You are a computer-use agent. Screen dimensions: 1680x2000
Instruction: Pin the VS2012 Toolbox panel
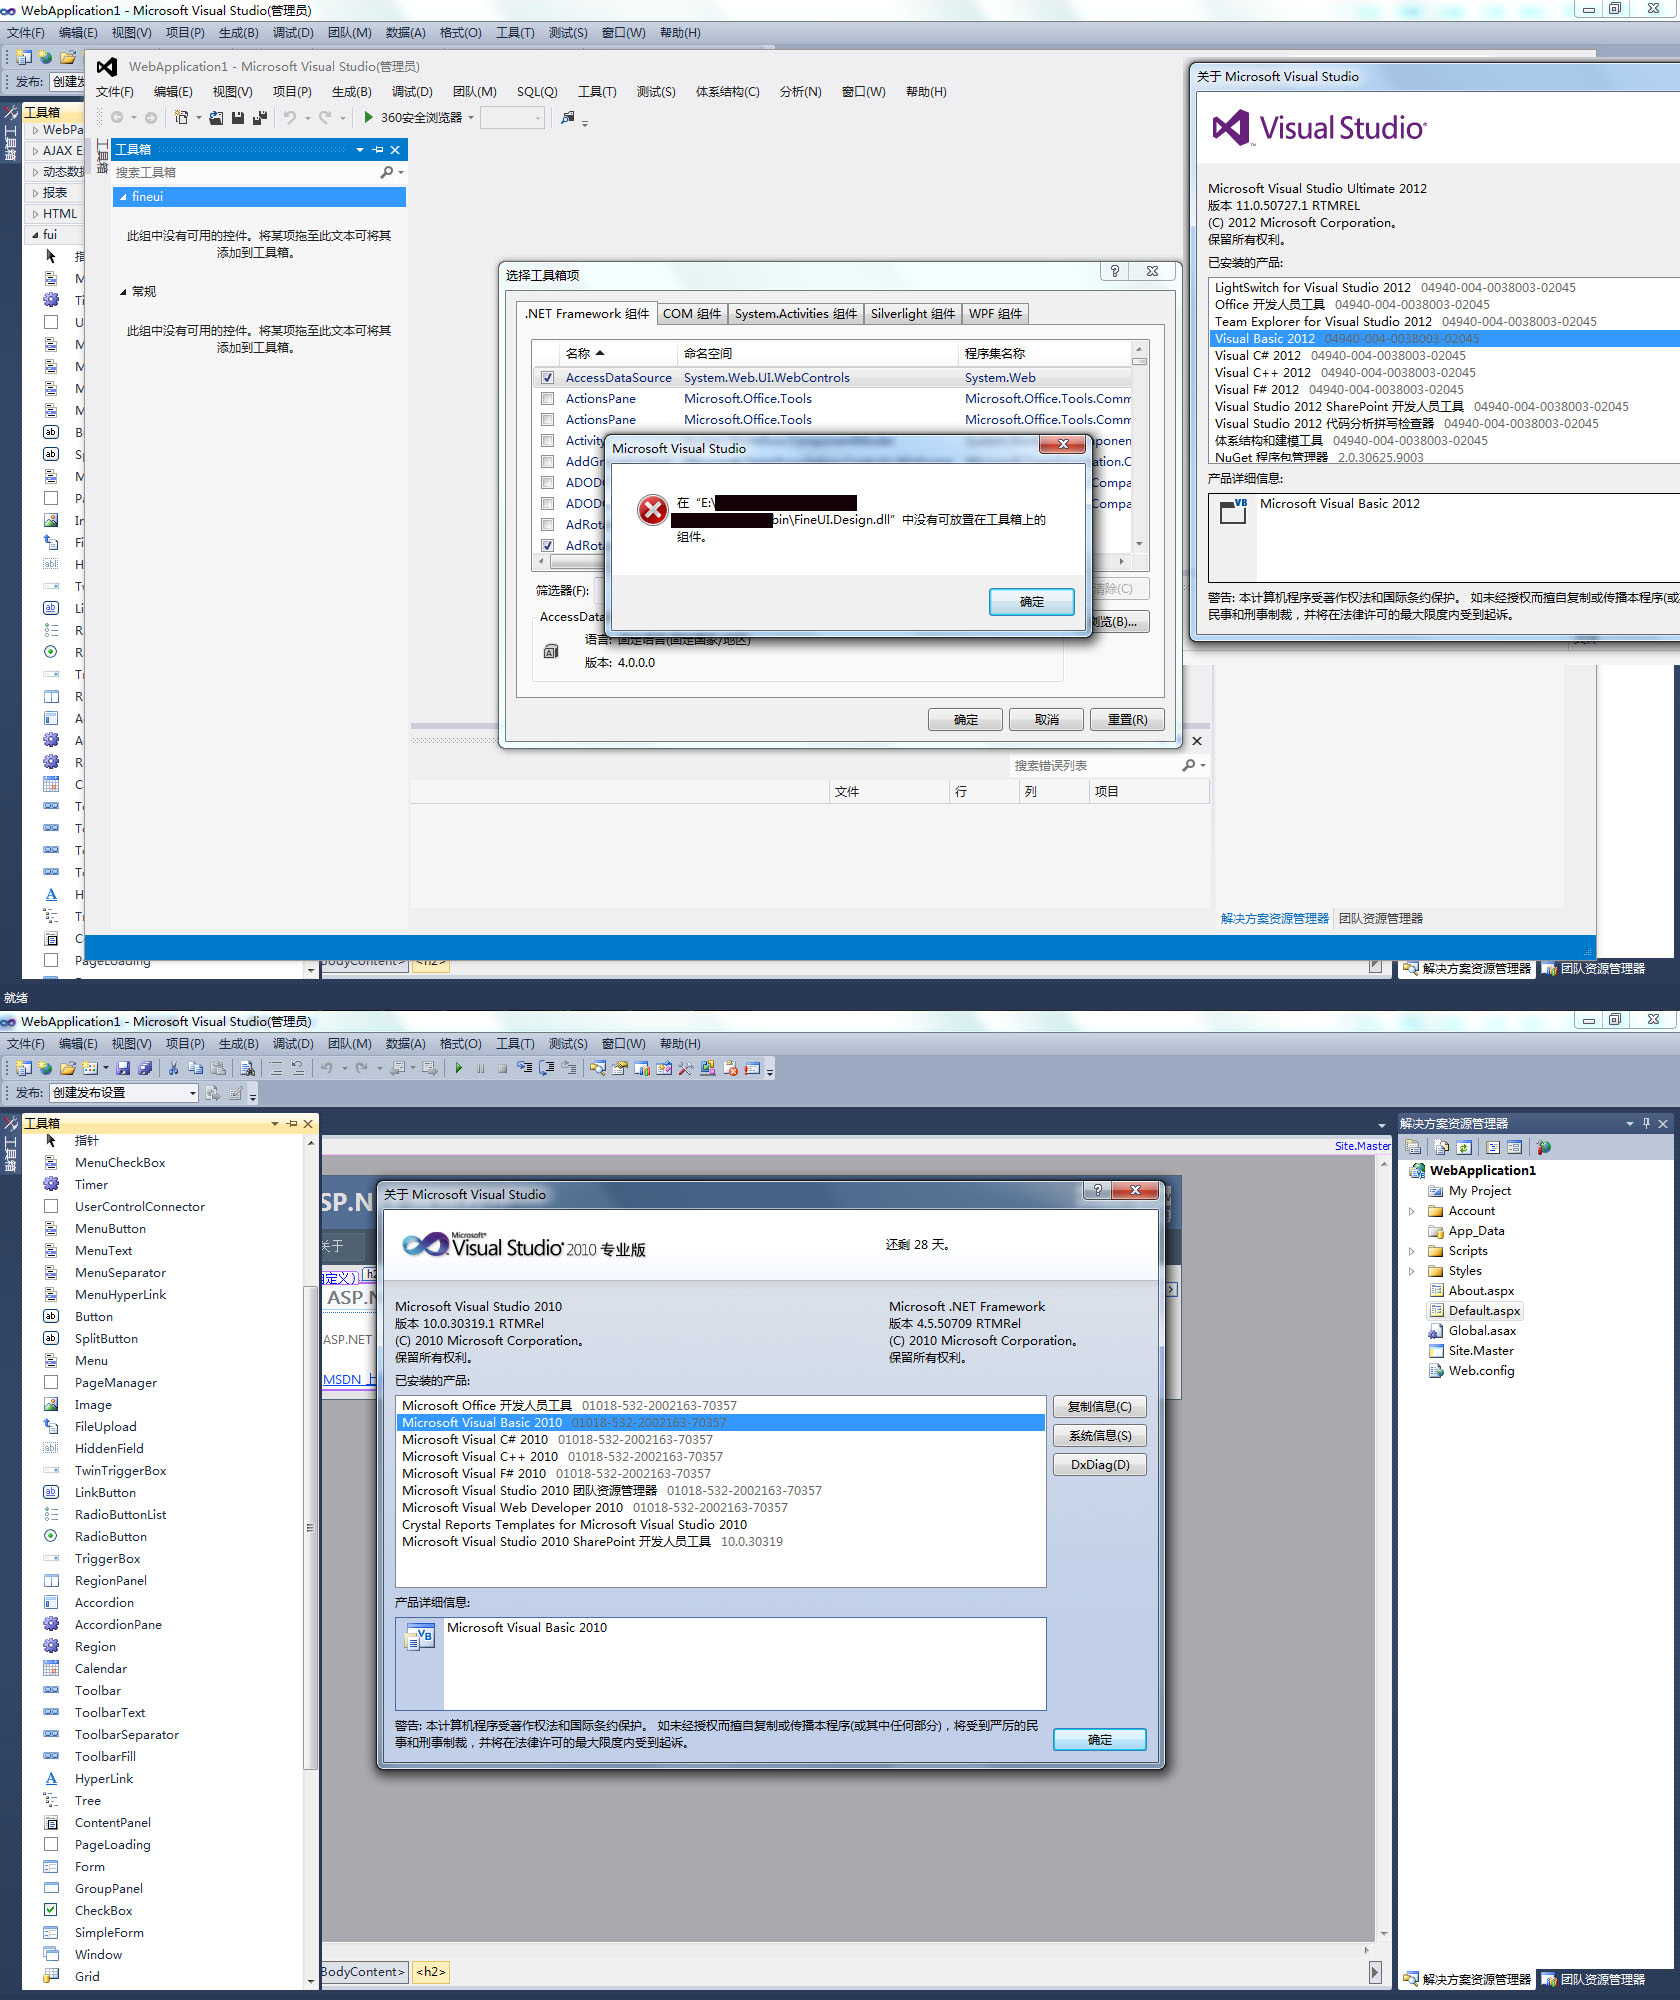(378, 150)
